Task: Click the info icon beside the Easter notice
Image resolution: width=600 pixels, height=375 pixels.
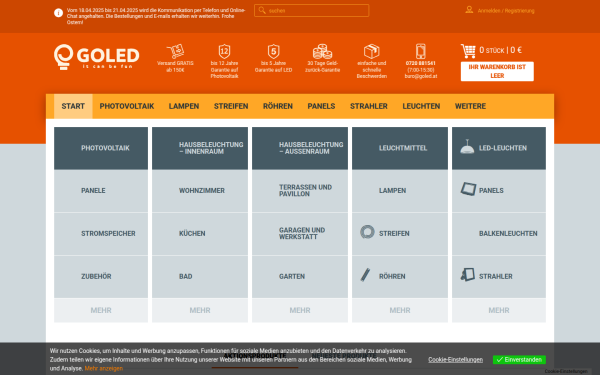Action: (59, 13)
